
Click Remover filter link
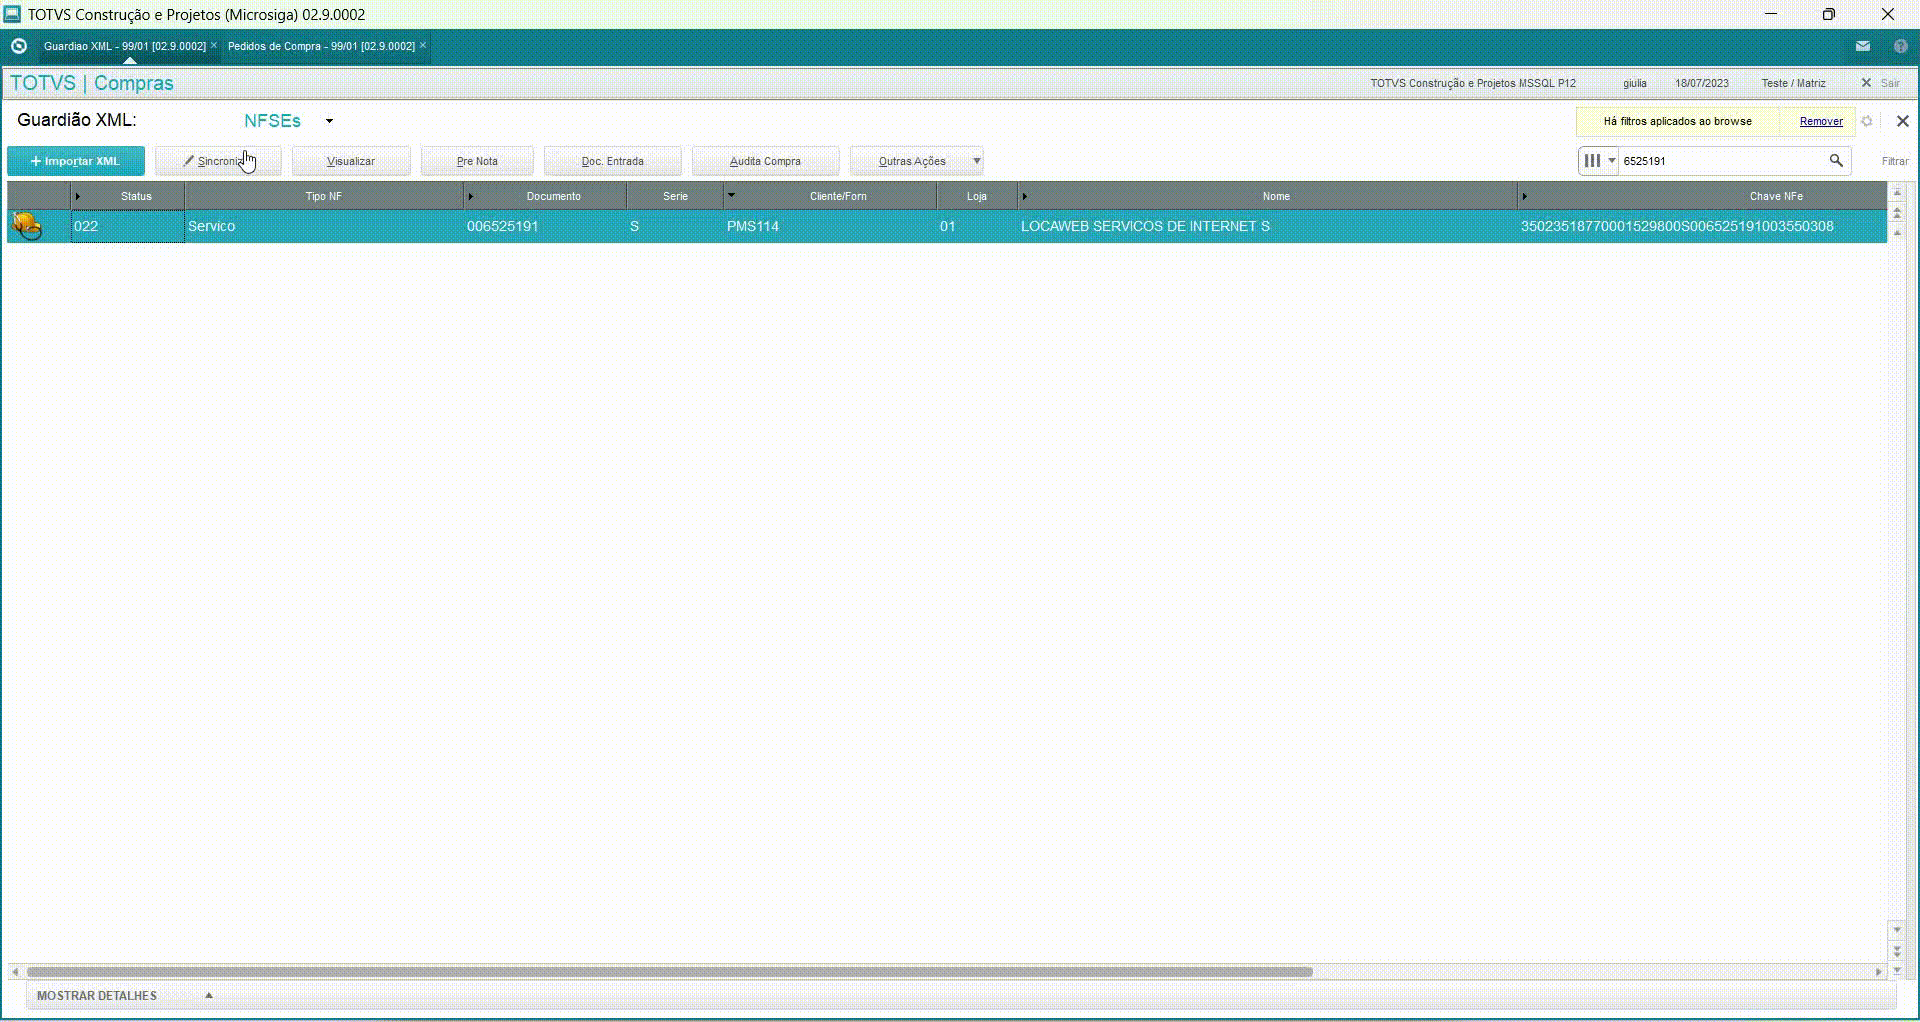pos(1821,121)
